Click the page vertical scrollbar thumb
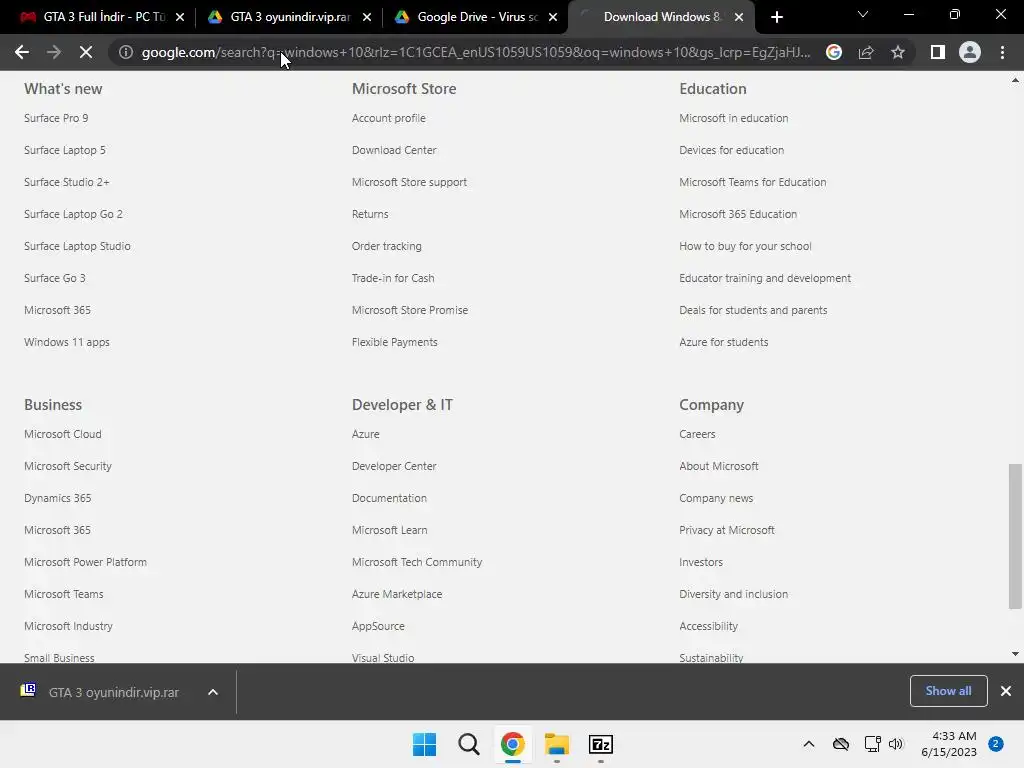 pos(1015,536)
